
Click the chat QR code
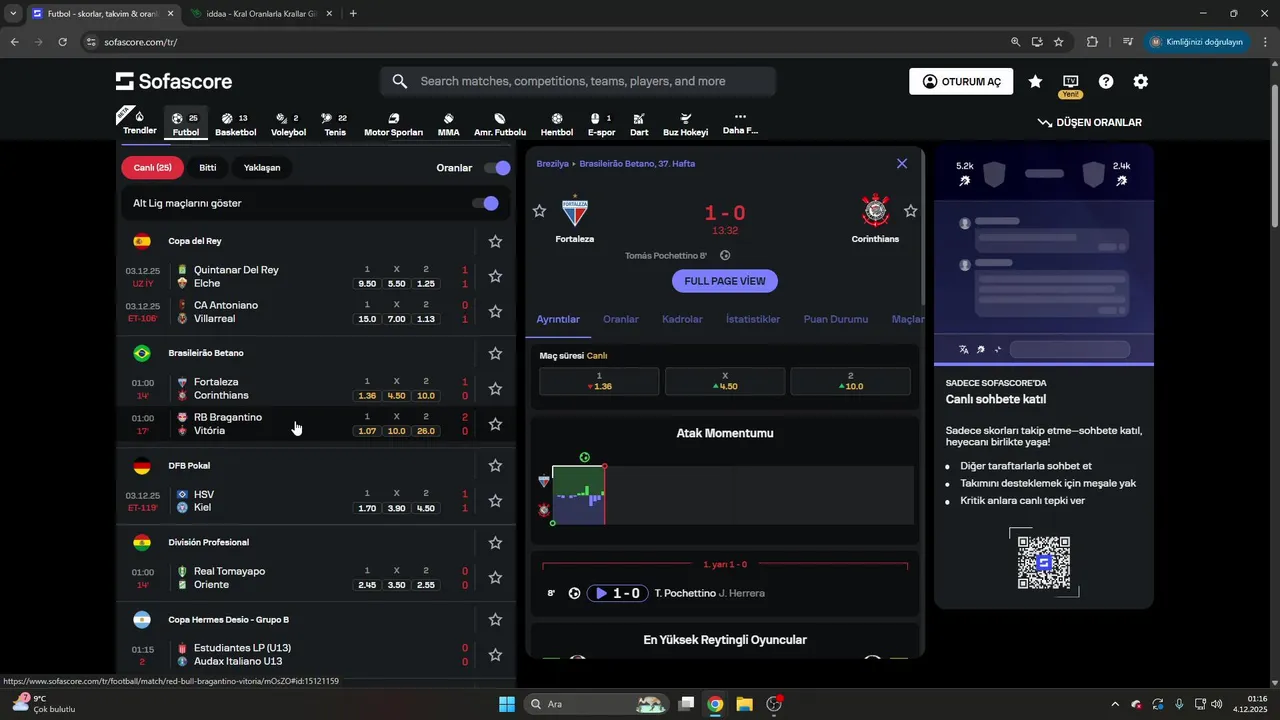1044,562
